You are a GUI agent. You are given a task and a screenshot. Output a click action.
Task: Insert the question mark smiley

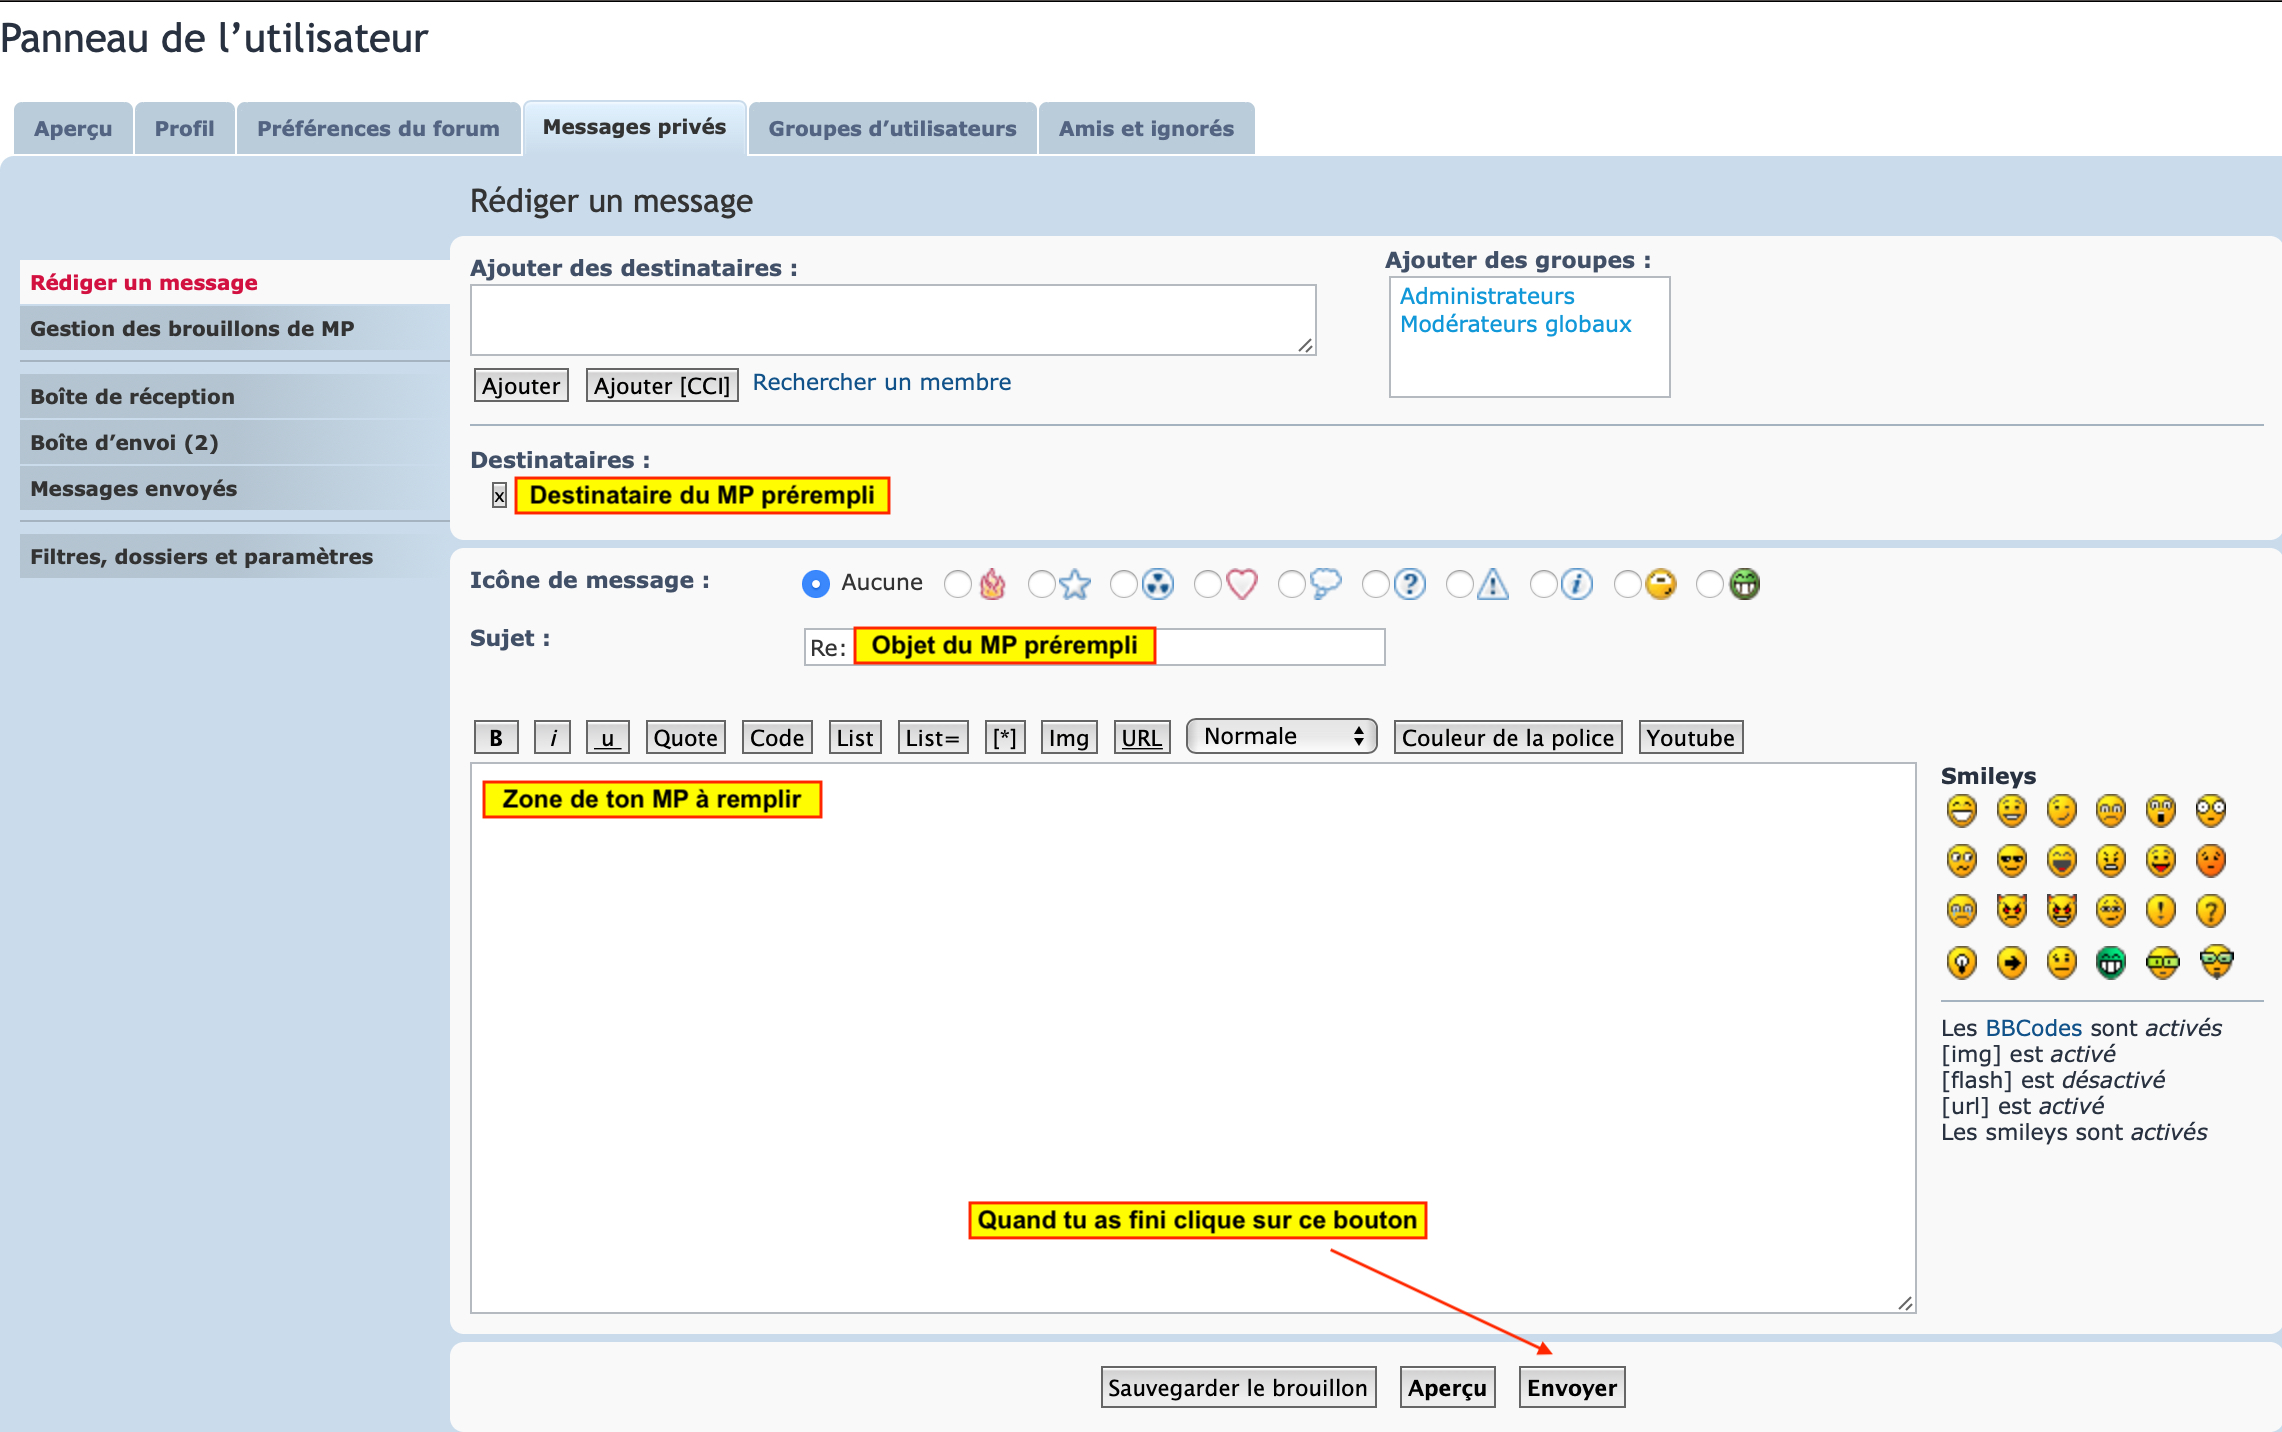point(2210,910)
